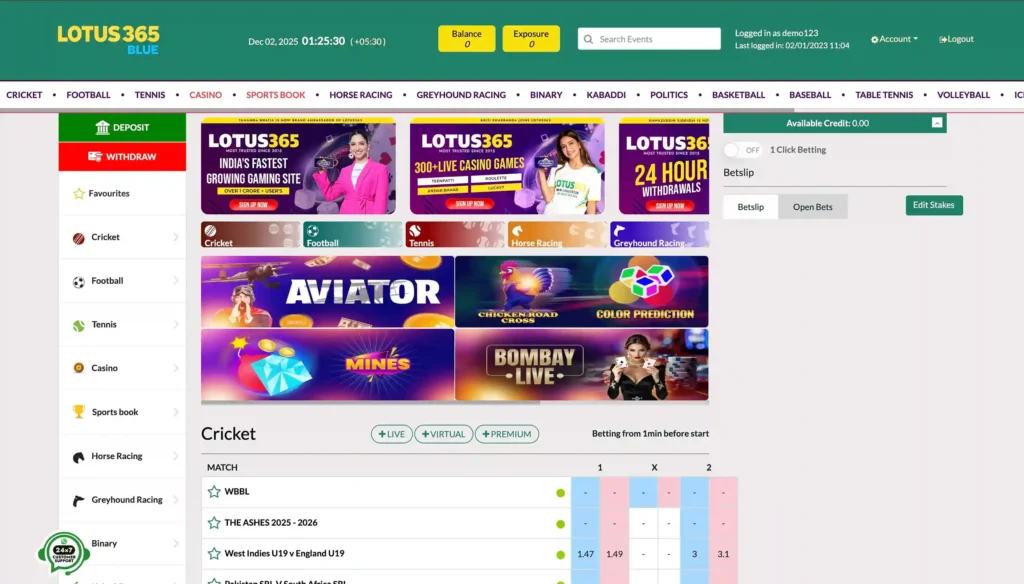The height and width of the screenshot is (584, 1024).
Task: Favourite the WBBL match with star
Action: 214,491
